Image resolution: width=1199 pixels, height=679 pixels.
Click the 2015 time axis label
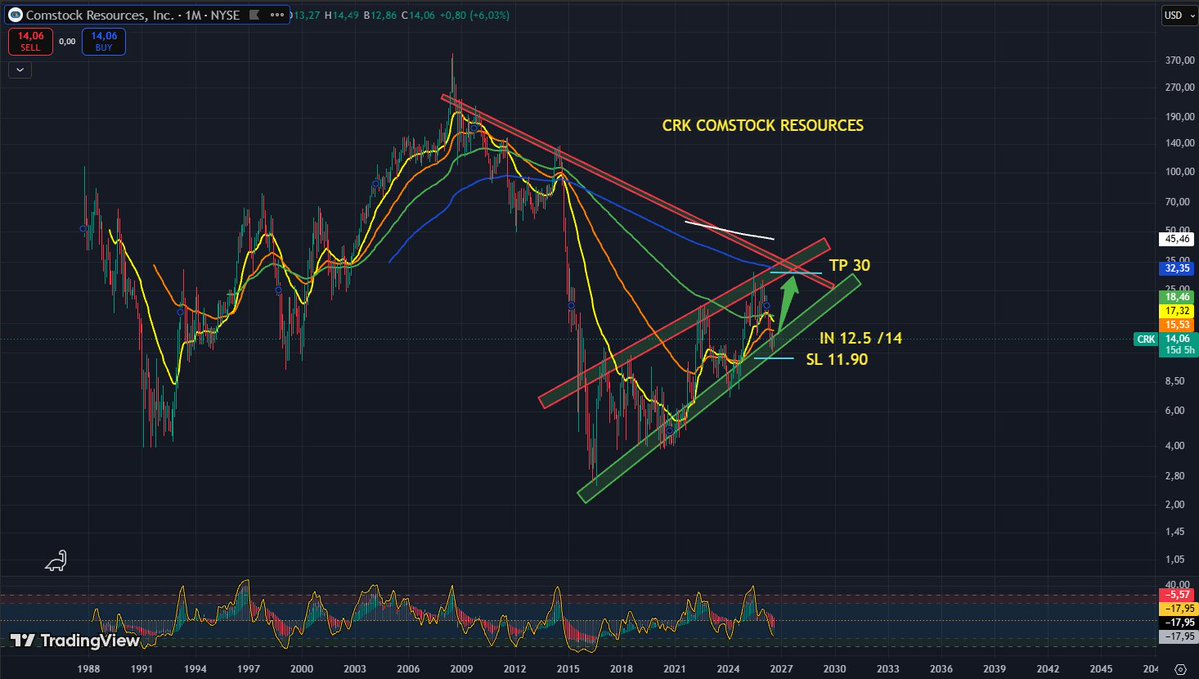568,668
